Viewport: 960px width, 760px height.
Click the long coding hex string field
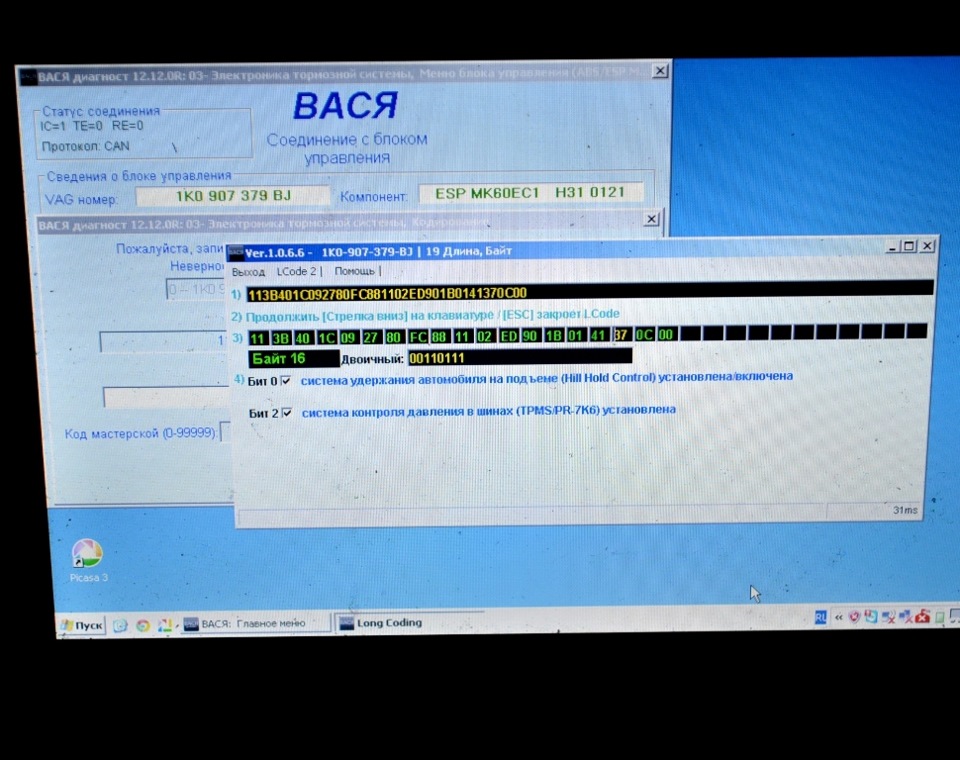point(590,293)
